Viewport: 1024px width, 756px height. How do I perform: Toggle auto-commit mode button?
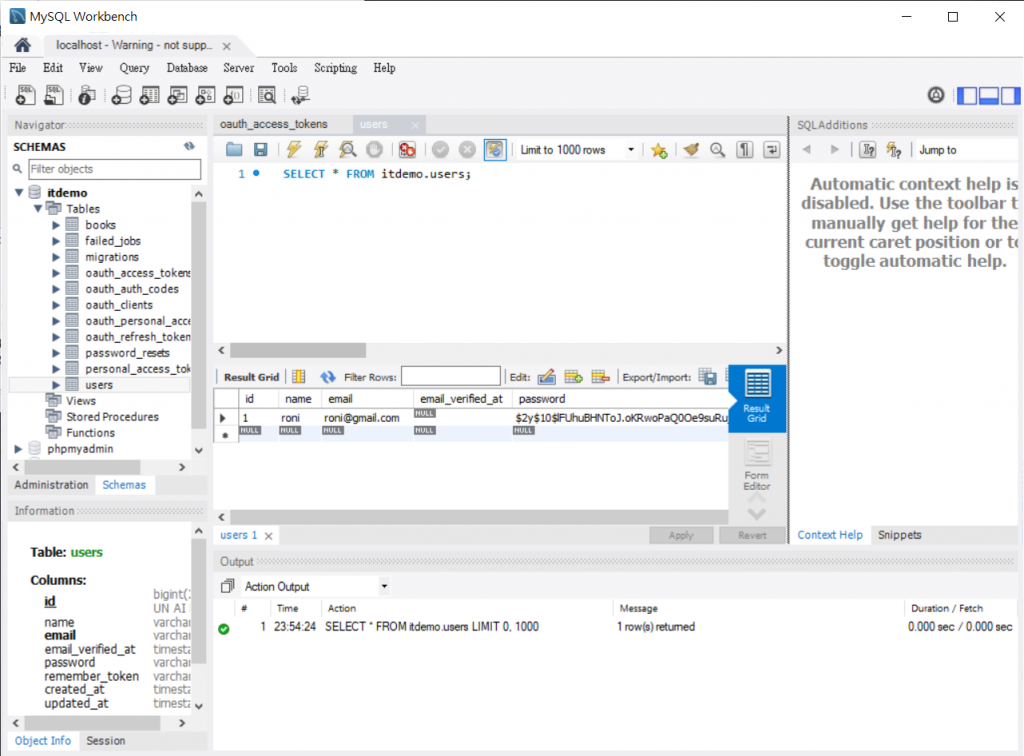pyautogui.click(x=494, y=150)
